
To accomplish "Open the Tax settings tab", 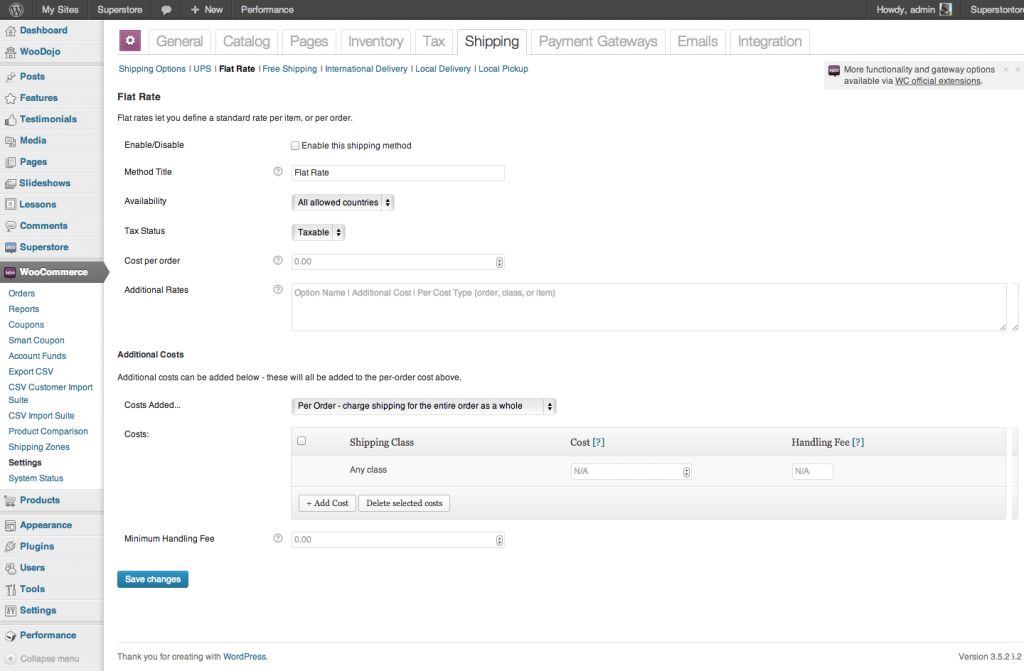I will [x=434, y=42].
